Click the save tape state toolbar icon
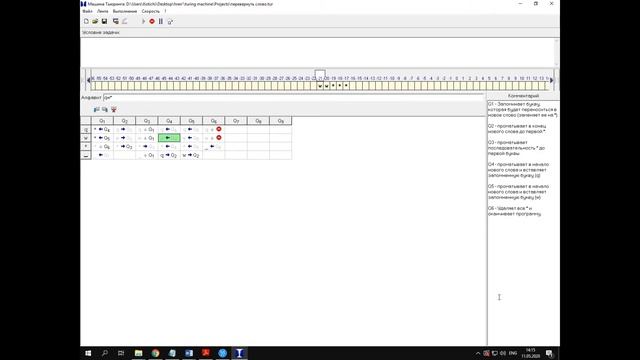 (x=116, y=21)
